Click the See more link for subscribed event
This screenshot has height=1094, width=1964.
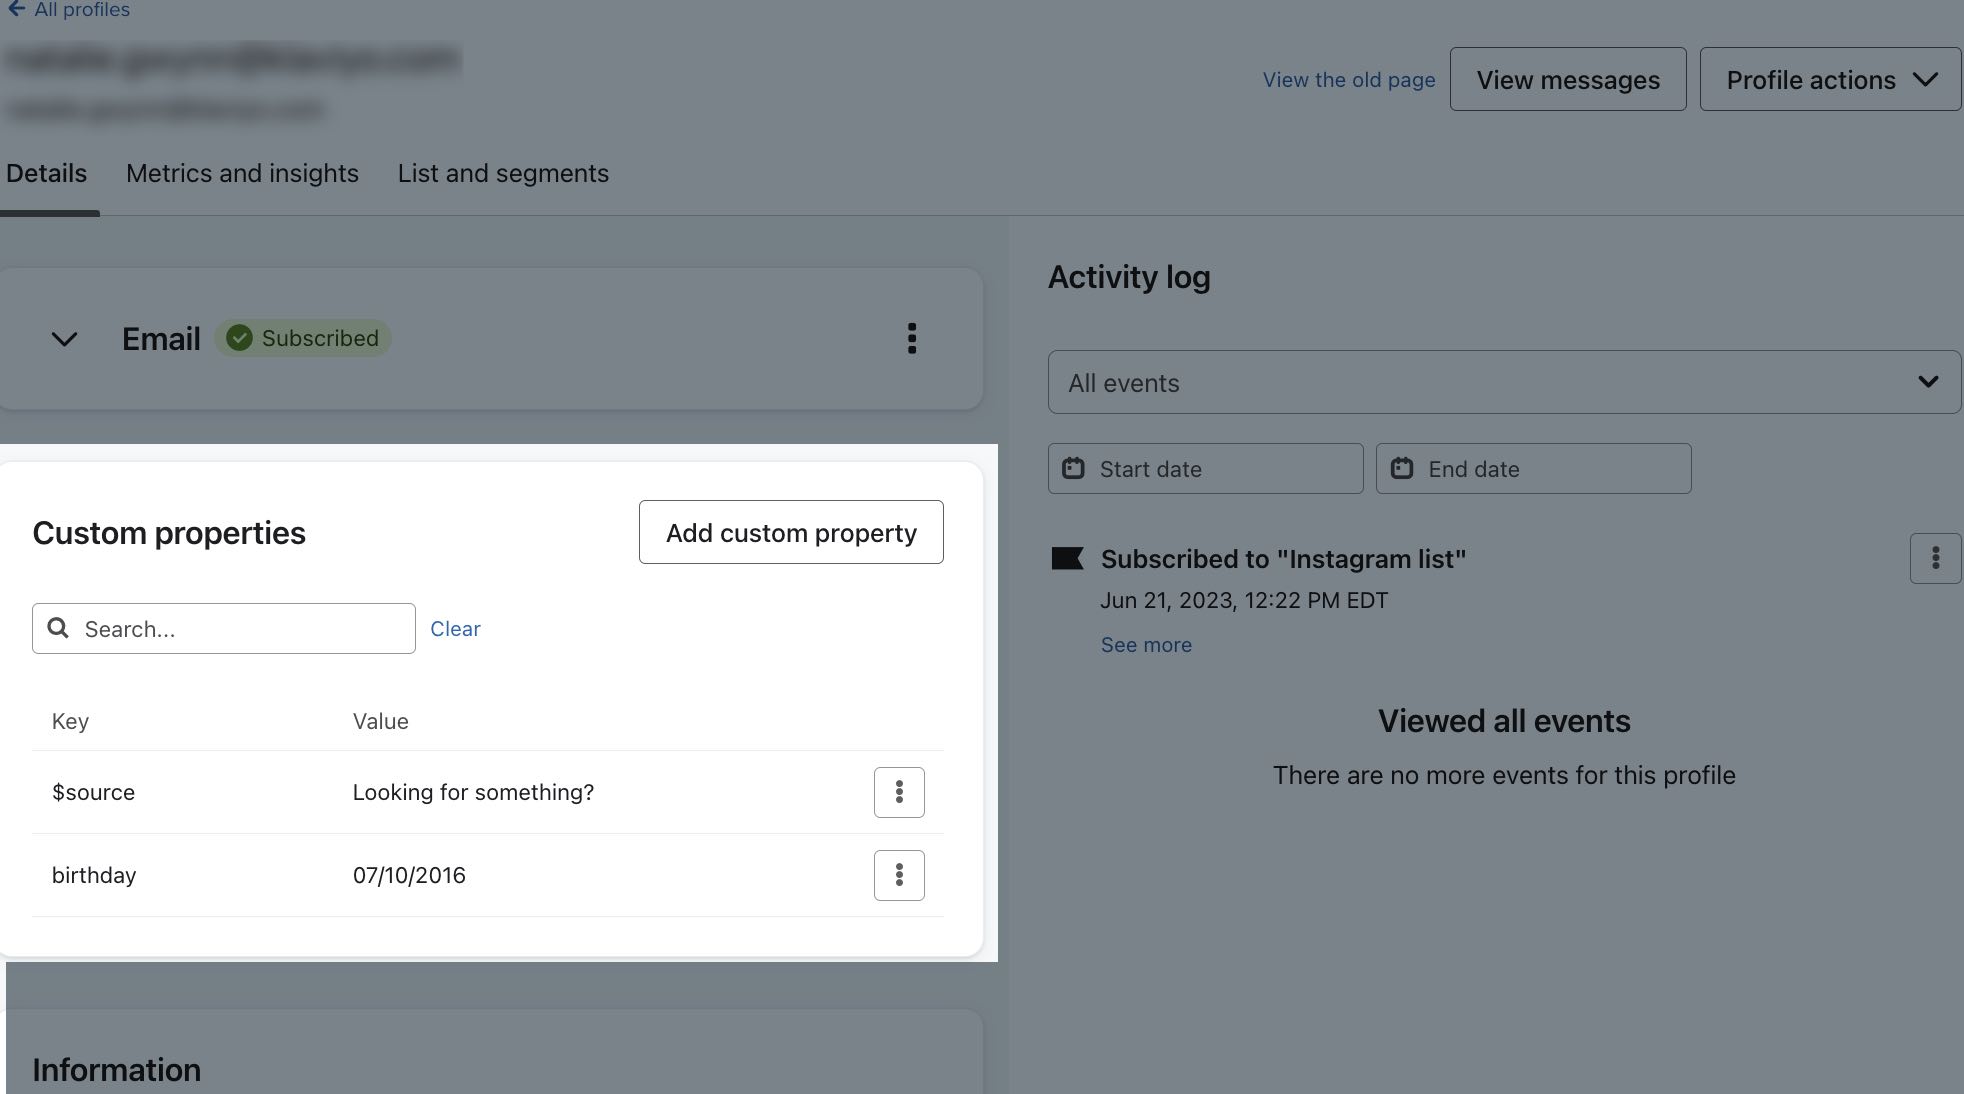coord(1145,643)
